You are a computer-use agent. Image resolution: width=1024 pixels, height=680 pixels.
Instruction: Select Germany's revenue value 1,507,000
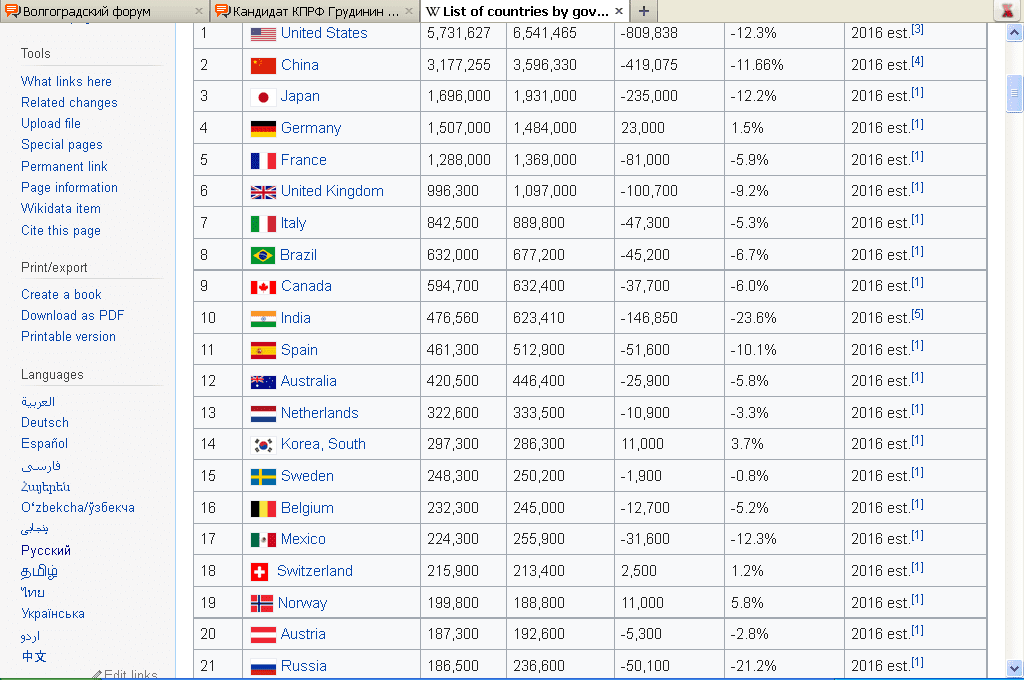pyautogui.click(x=459, y=128)
